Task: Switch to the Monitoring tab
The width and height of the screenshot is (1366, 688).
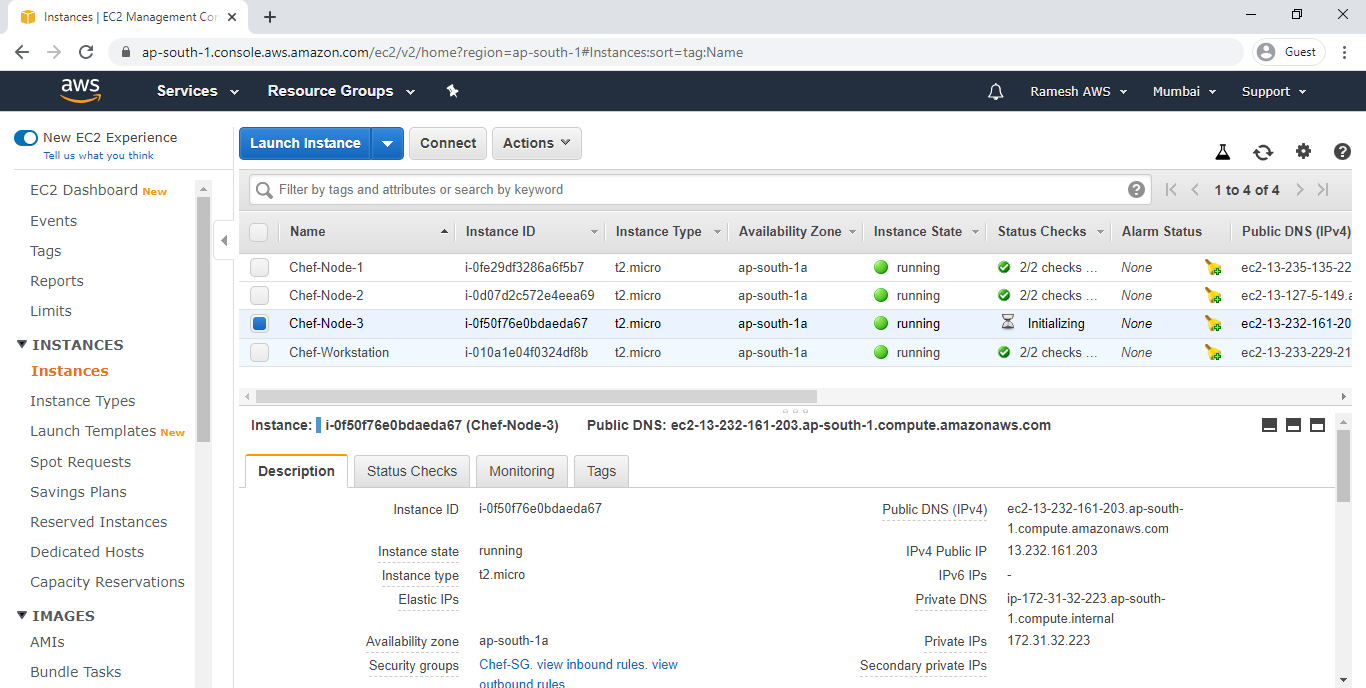Action: click(521, 471)
